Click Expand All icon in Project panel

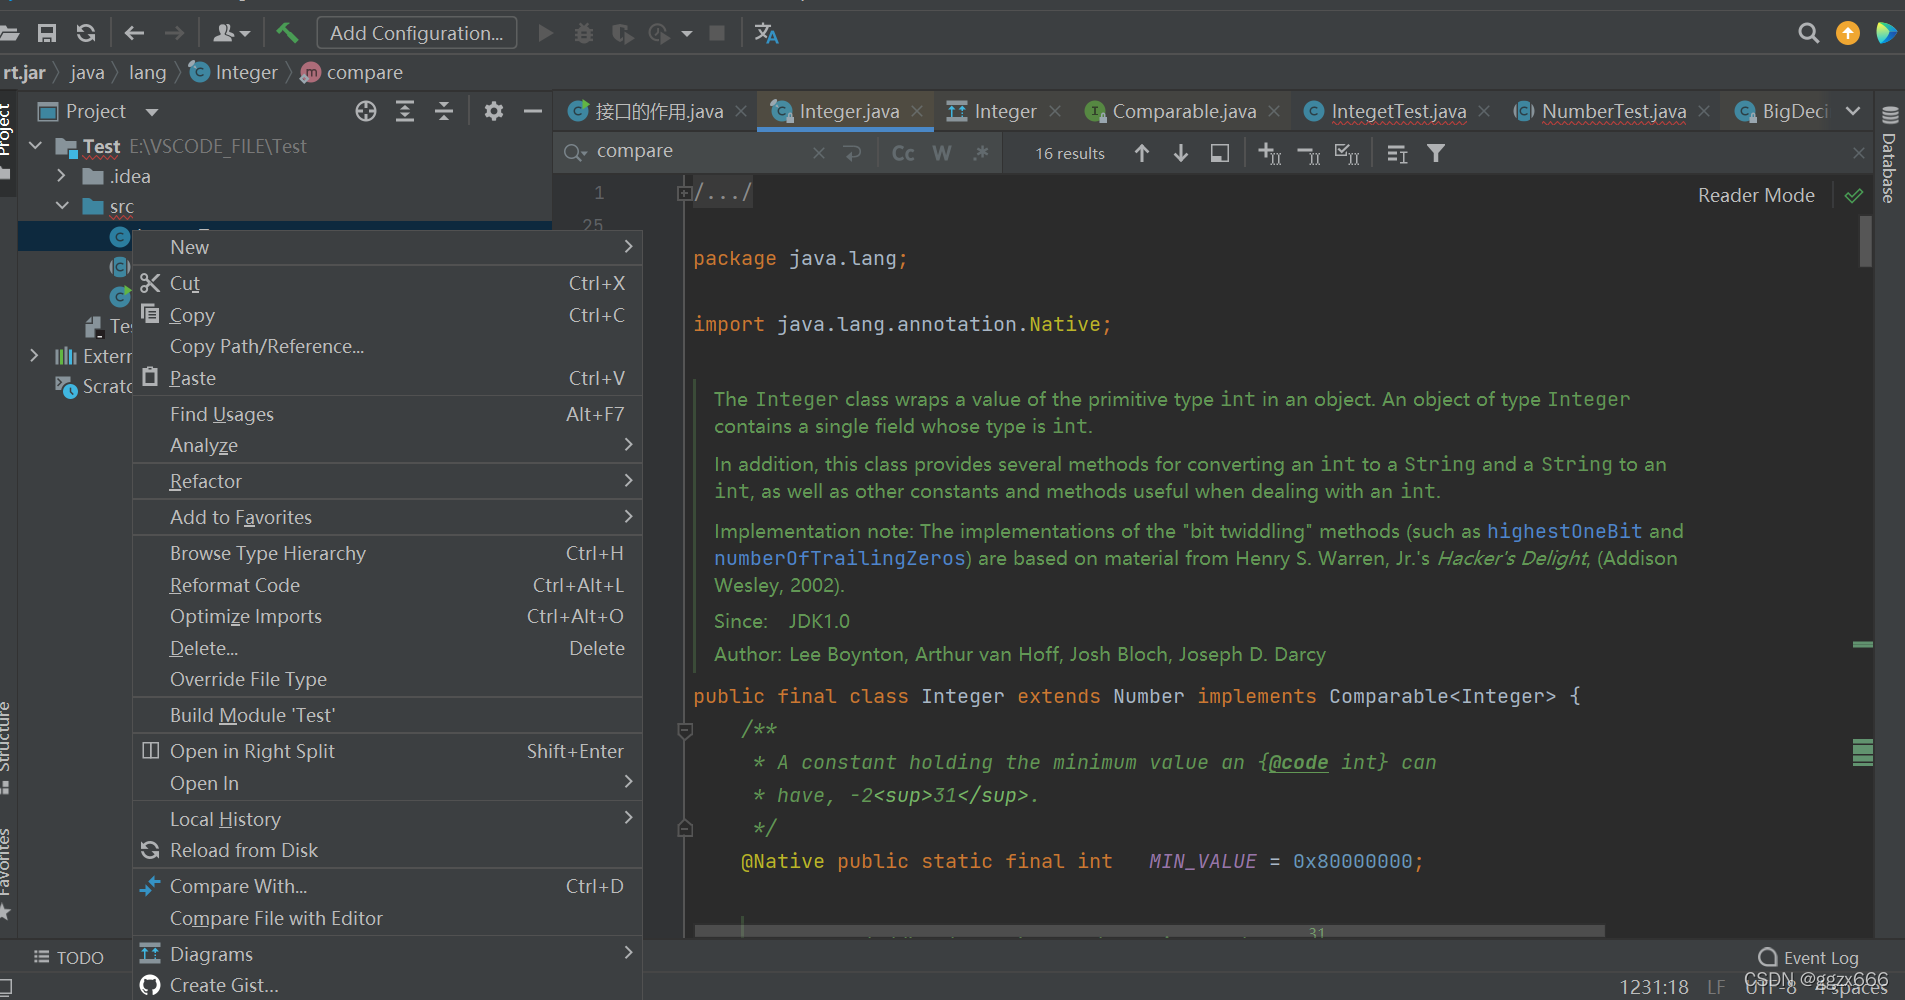pos(405,111)
